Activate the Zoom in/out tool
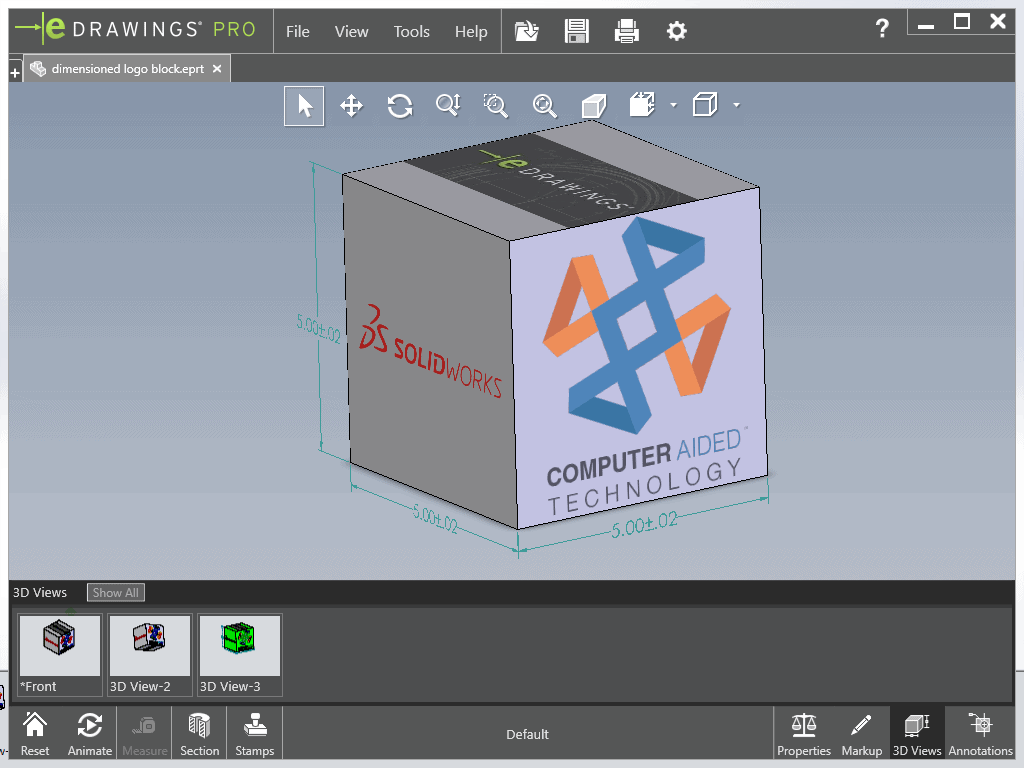 tap(448, 105)
